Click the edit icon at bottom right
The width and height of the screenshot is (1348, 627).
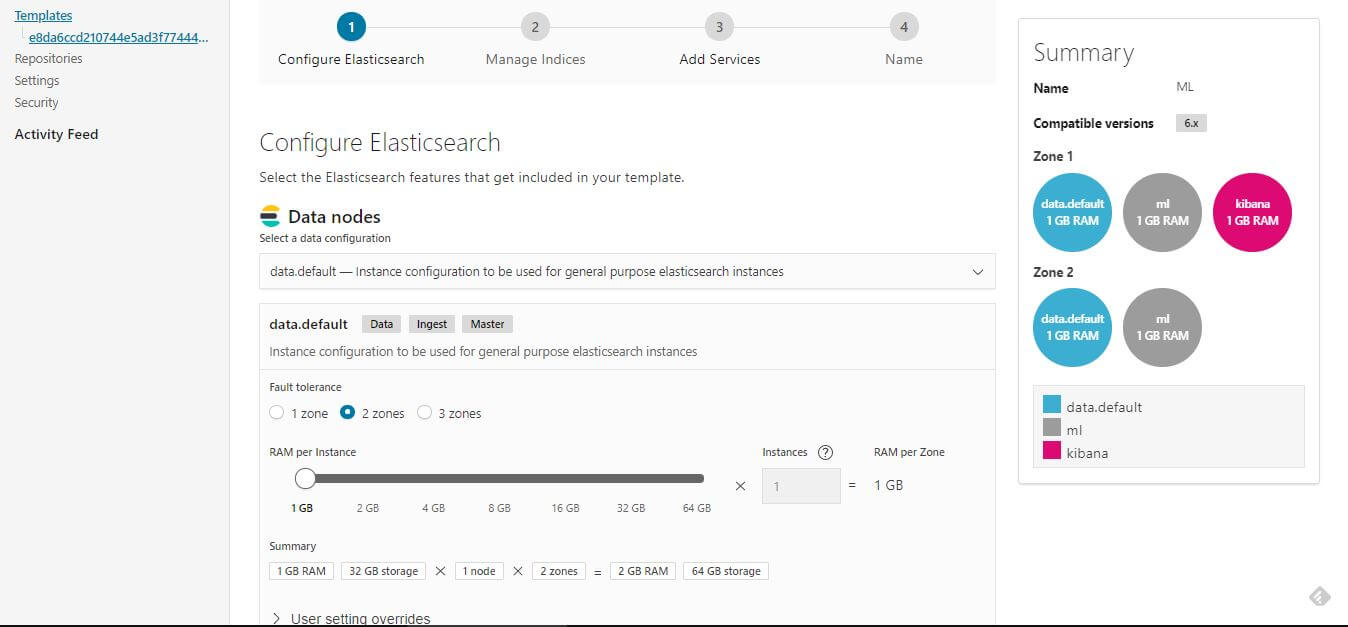[x=1319, y=596]
